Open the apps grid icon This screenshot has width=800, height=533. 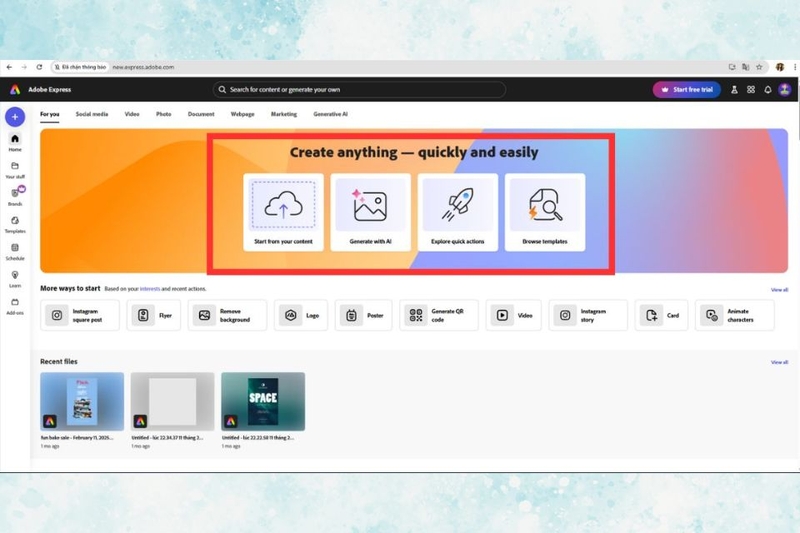click(751, 90)
